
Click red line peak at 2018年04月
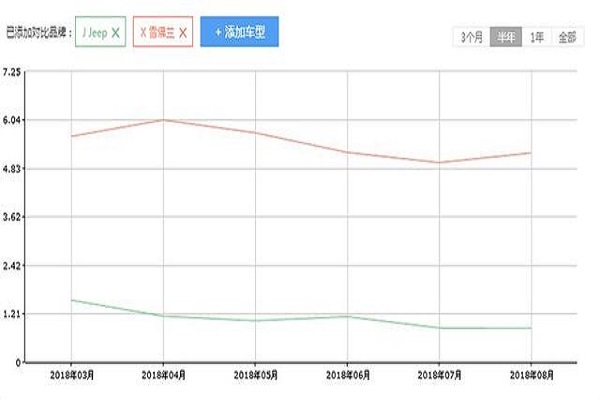[163, 120]
